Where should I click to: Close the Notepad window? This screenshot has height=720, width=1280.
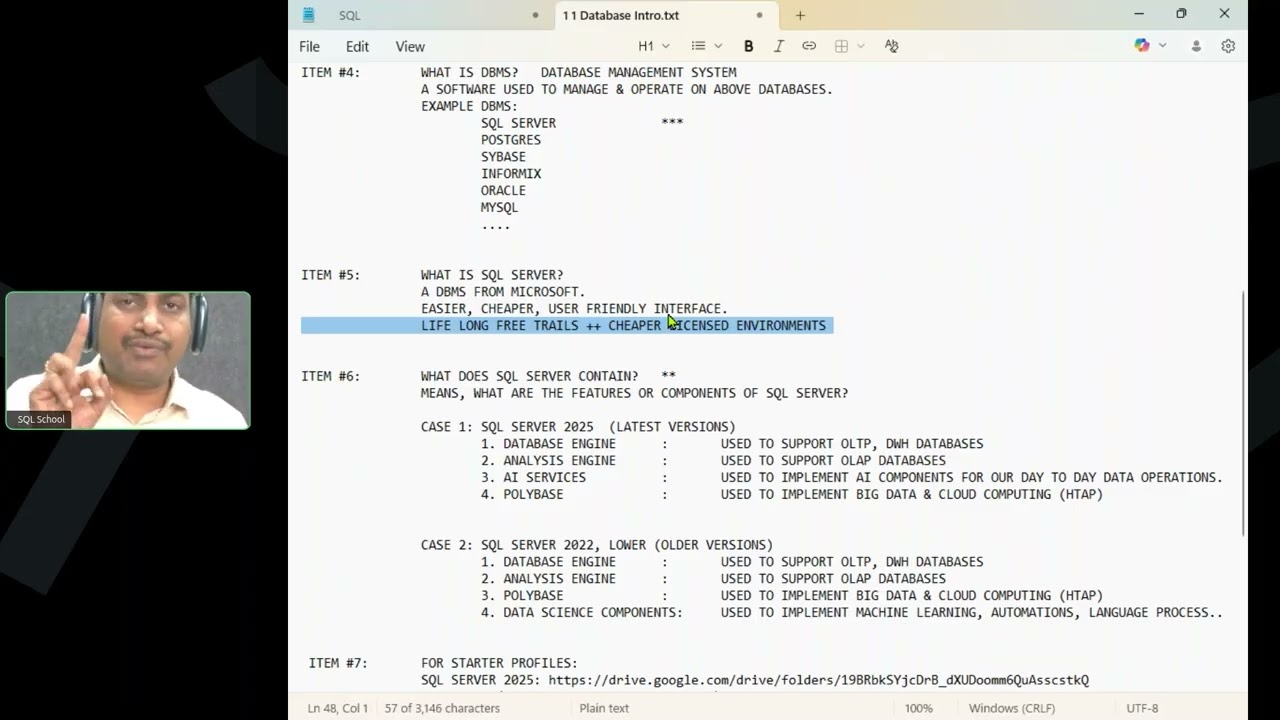tap(1224, 14)
